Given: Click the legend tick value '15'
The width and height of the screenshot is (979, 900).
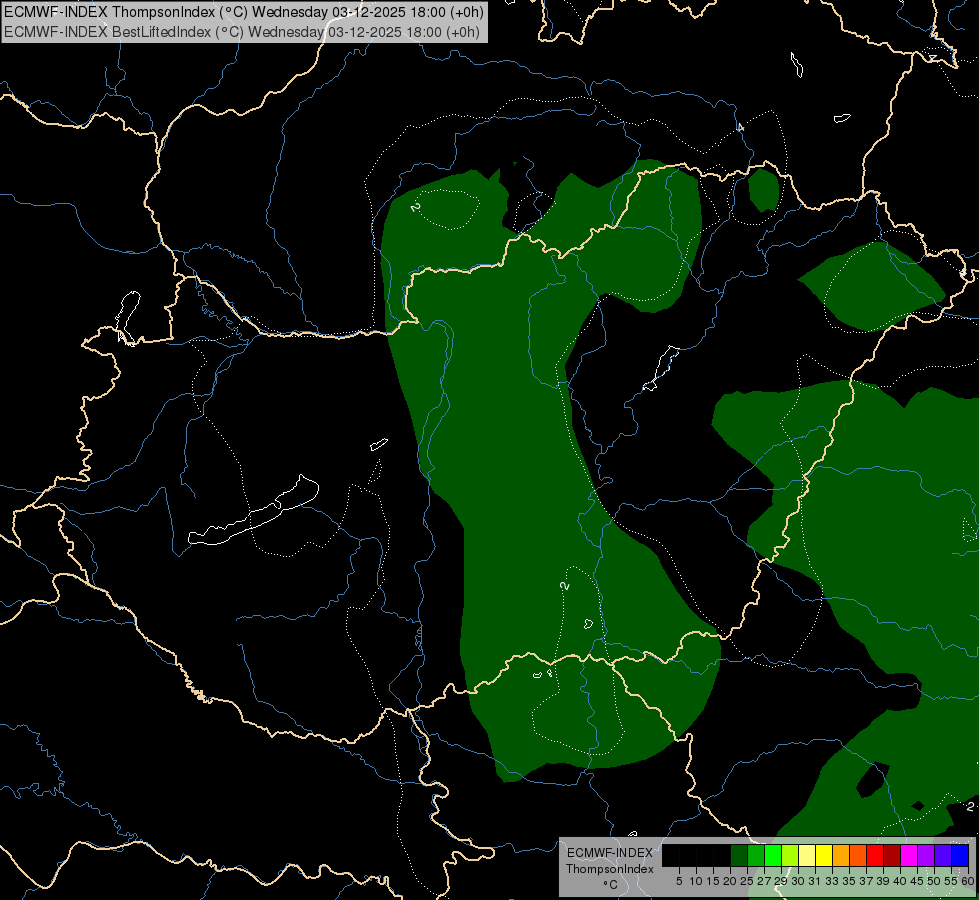Looking at the screenshot, I should click(x=713, y=881).
